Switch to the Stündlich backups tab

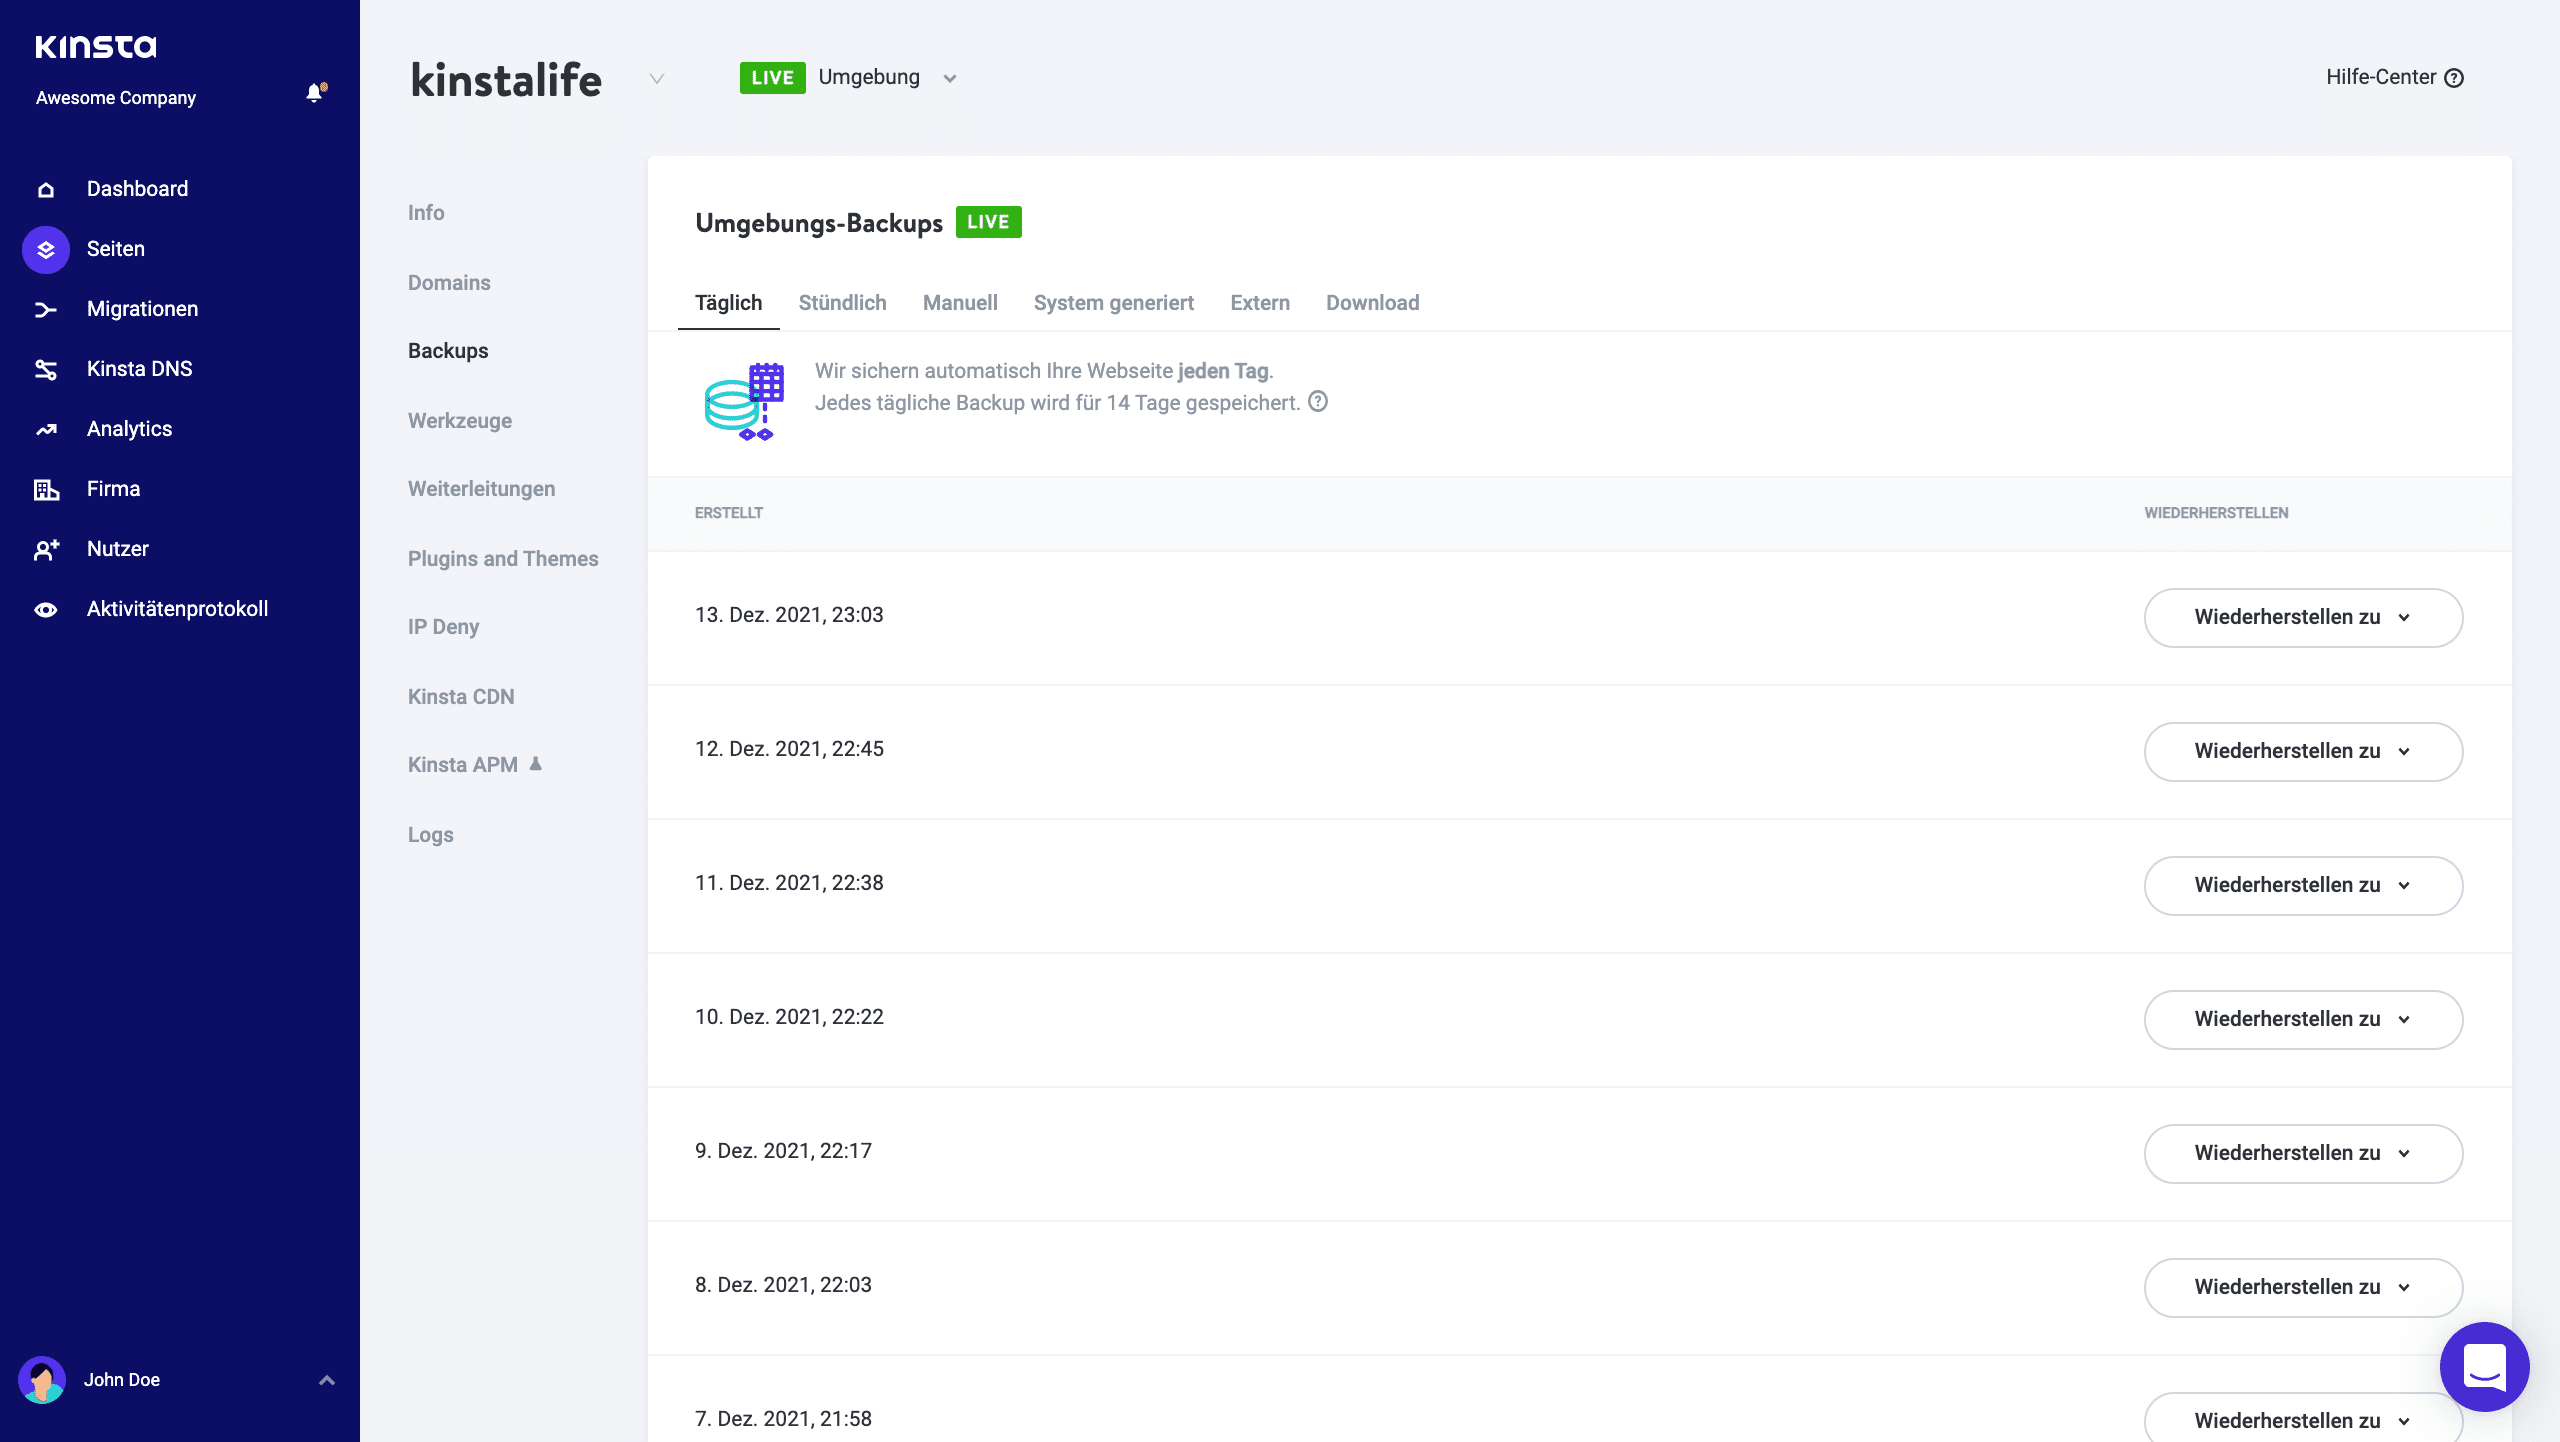click(x=842, y=302)
